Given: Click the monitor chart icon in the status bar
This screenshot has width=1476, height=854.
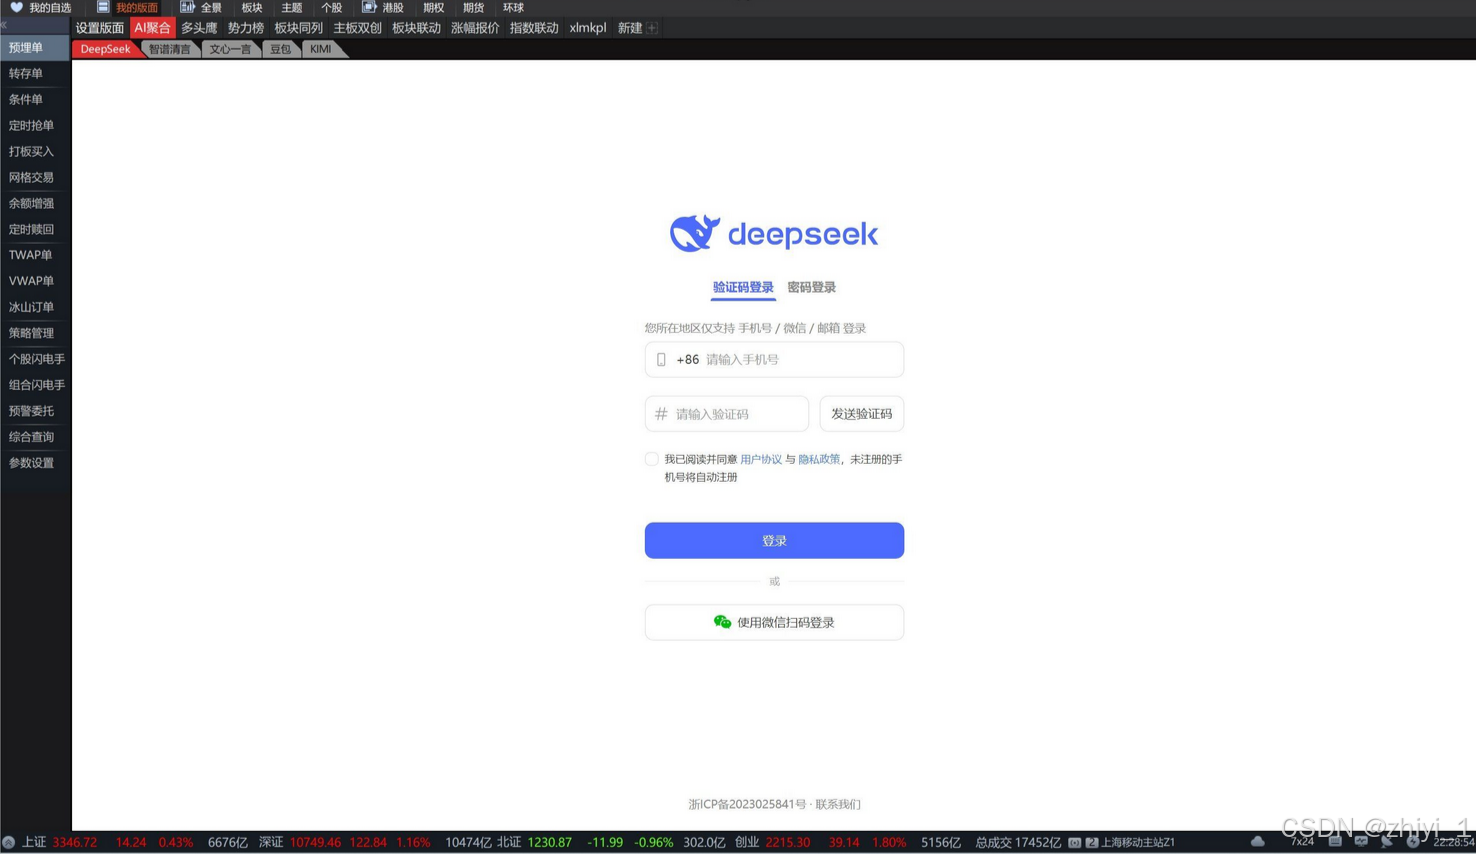Looking at the screenshot, I should coord(1361,842).
